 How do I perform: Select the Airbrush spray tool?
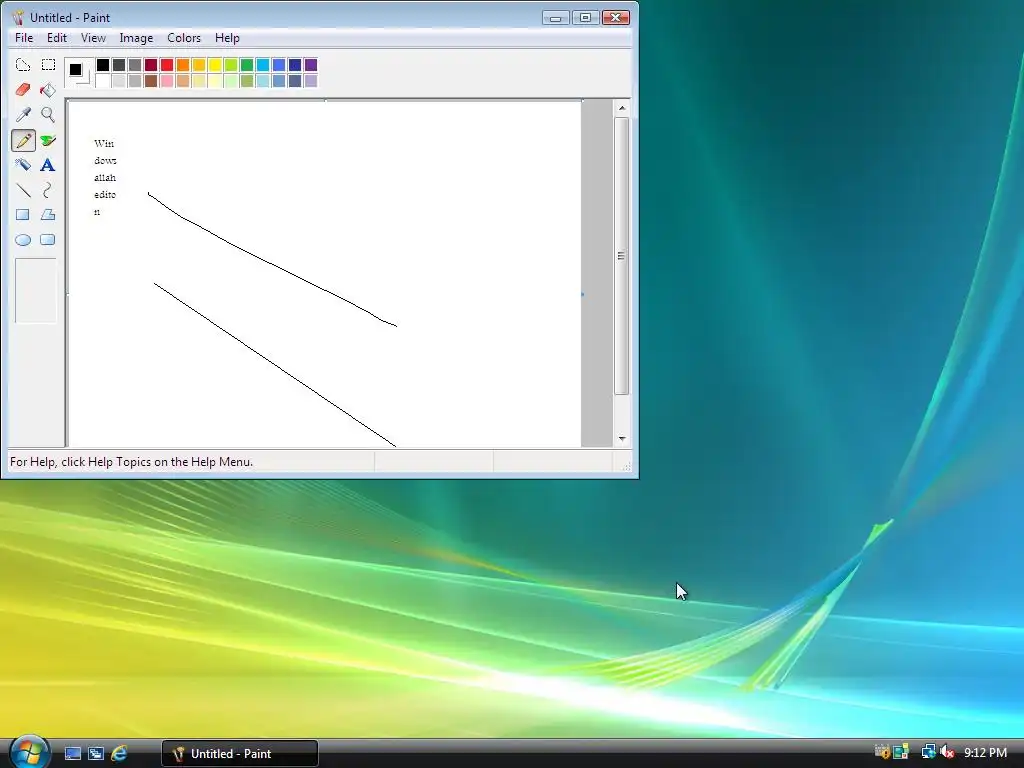click(x=23, y=165)
